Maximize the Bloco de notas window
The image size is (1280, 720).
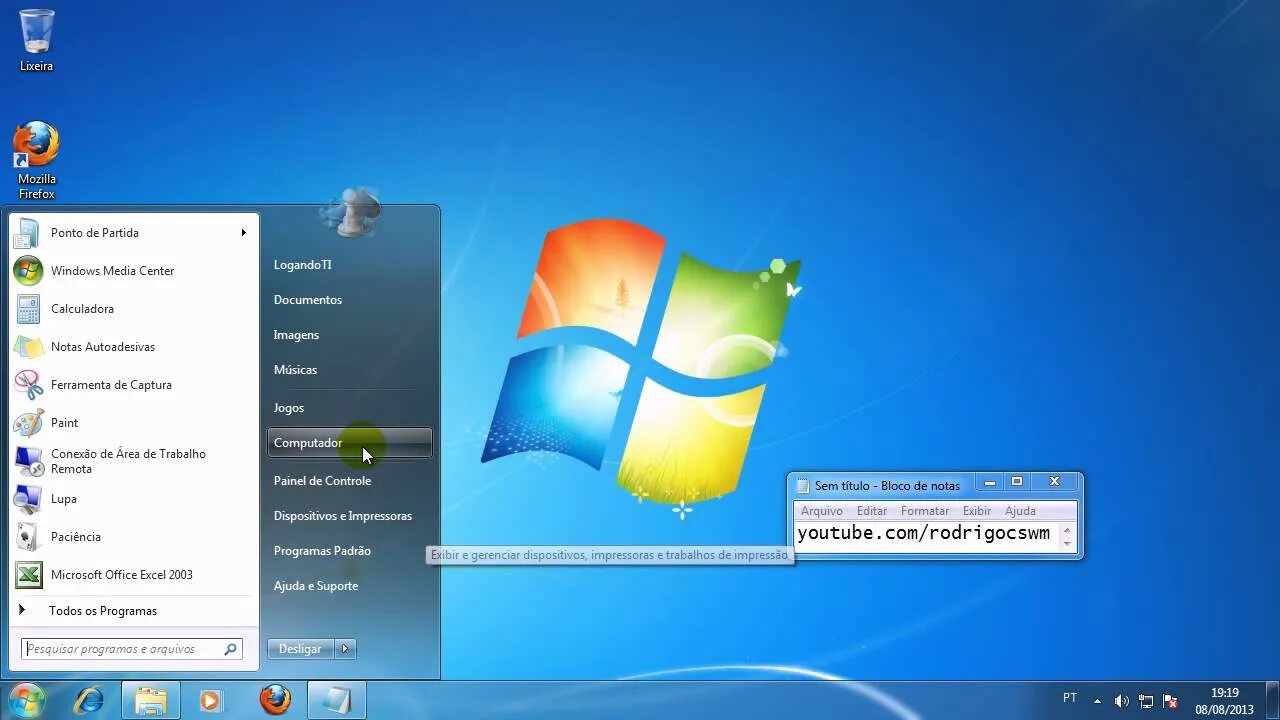coord(1017,483)
